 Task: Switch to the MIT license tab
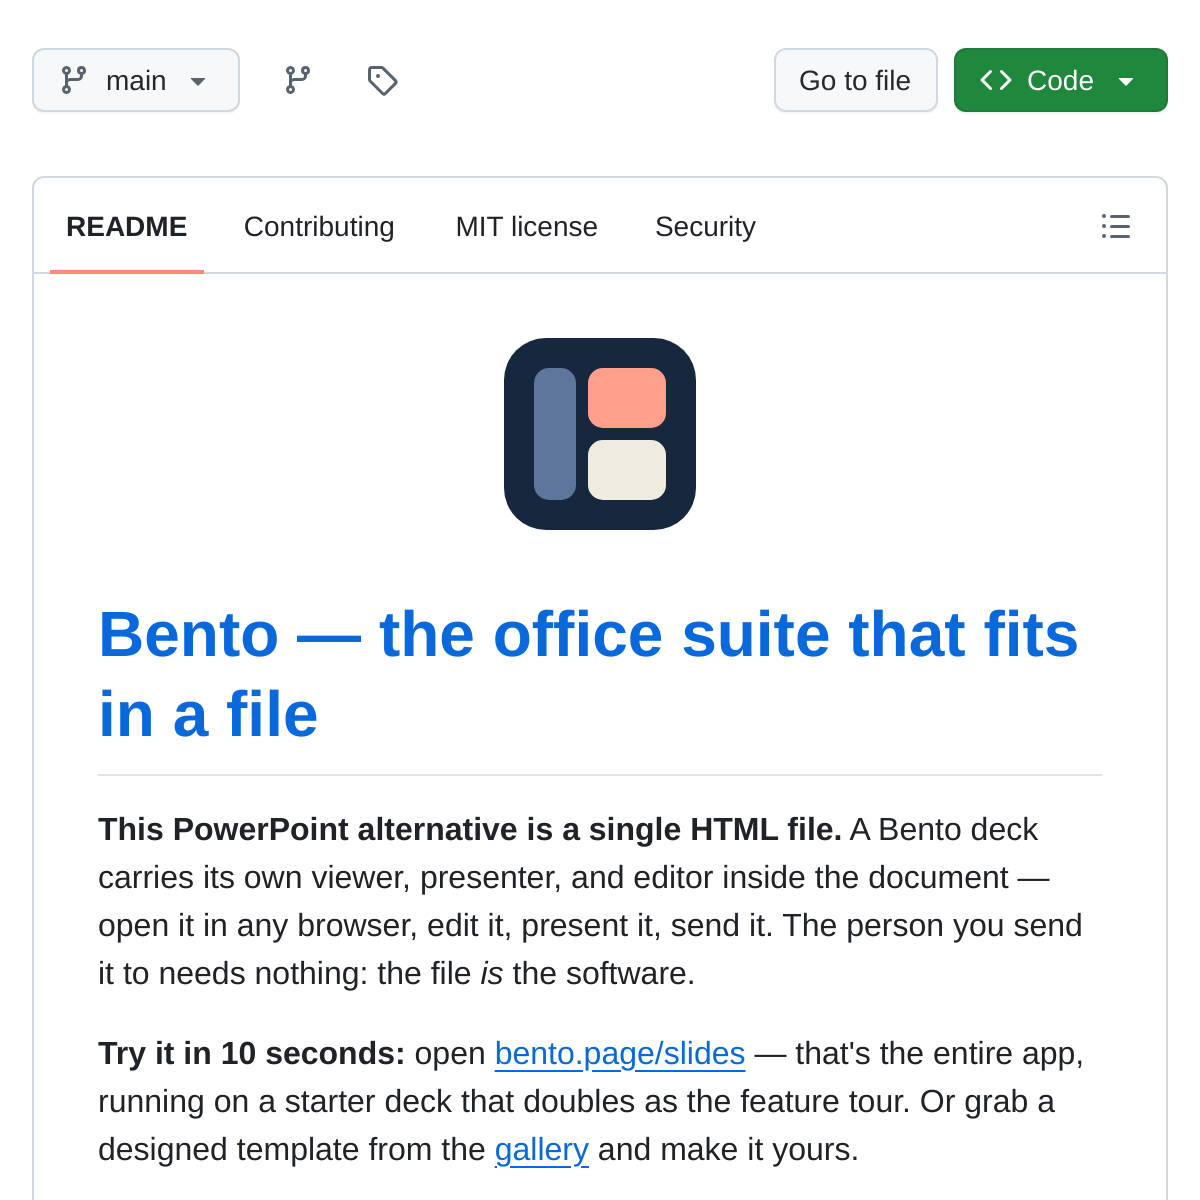coord(527,227)
